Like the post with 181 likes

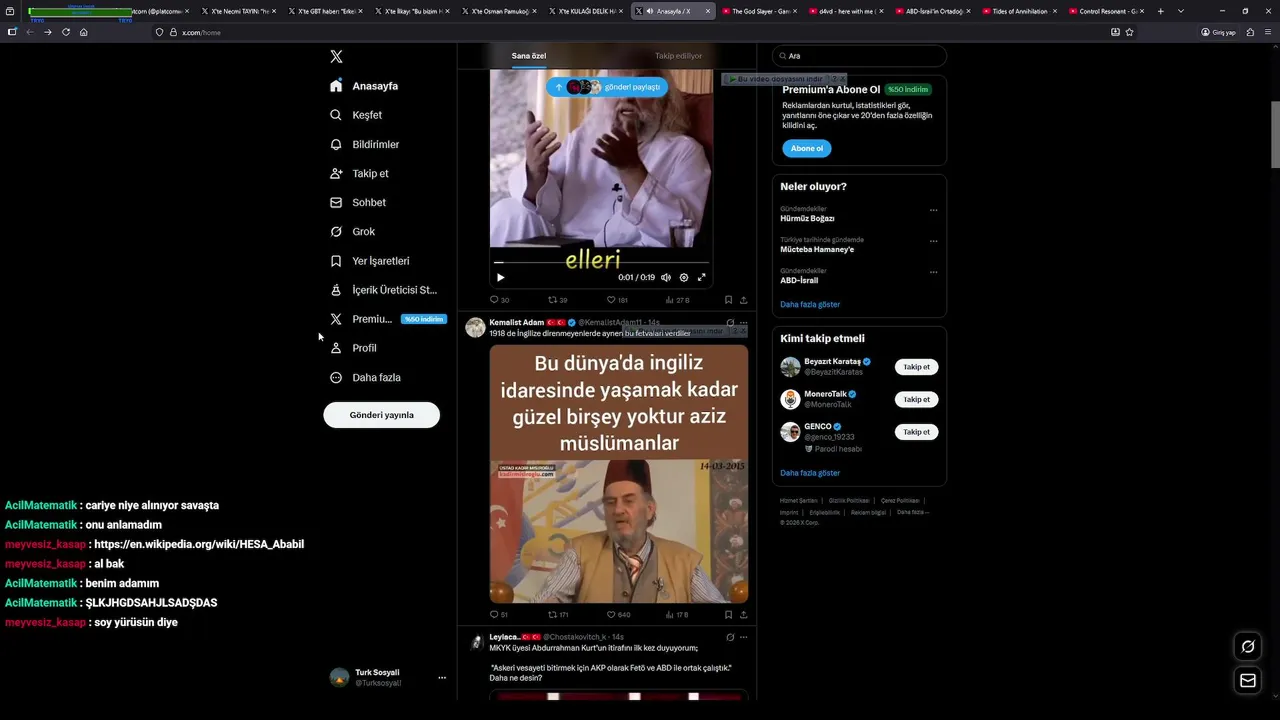coord(617,300)
